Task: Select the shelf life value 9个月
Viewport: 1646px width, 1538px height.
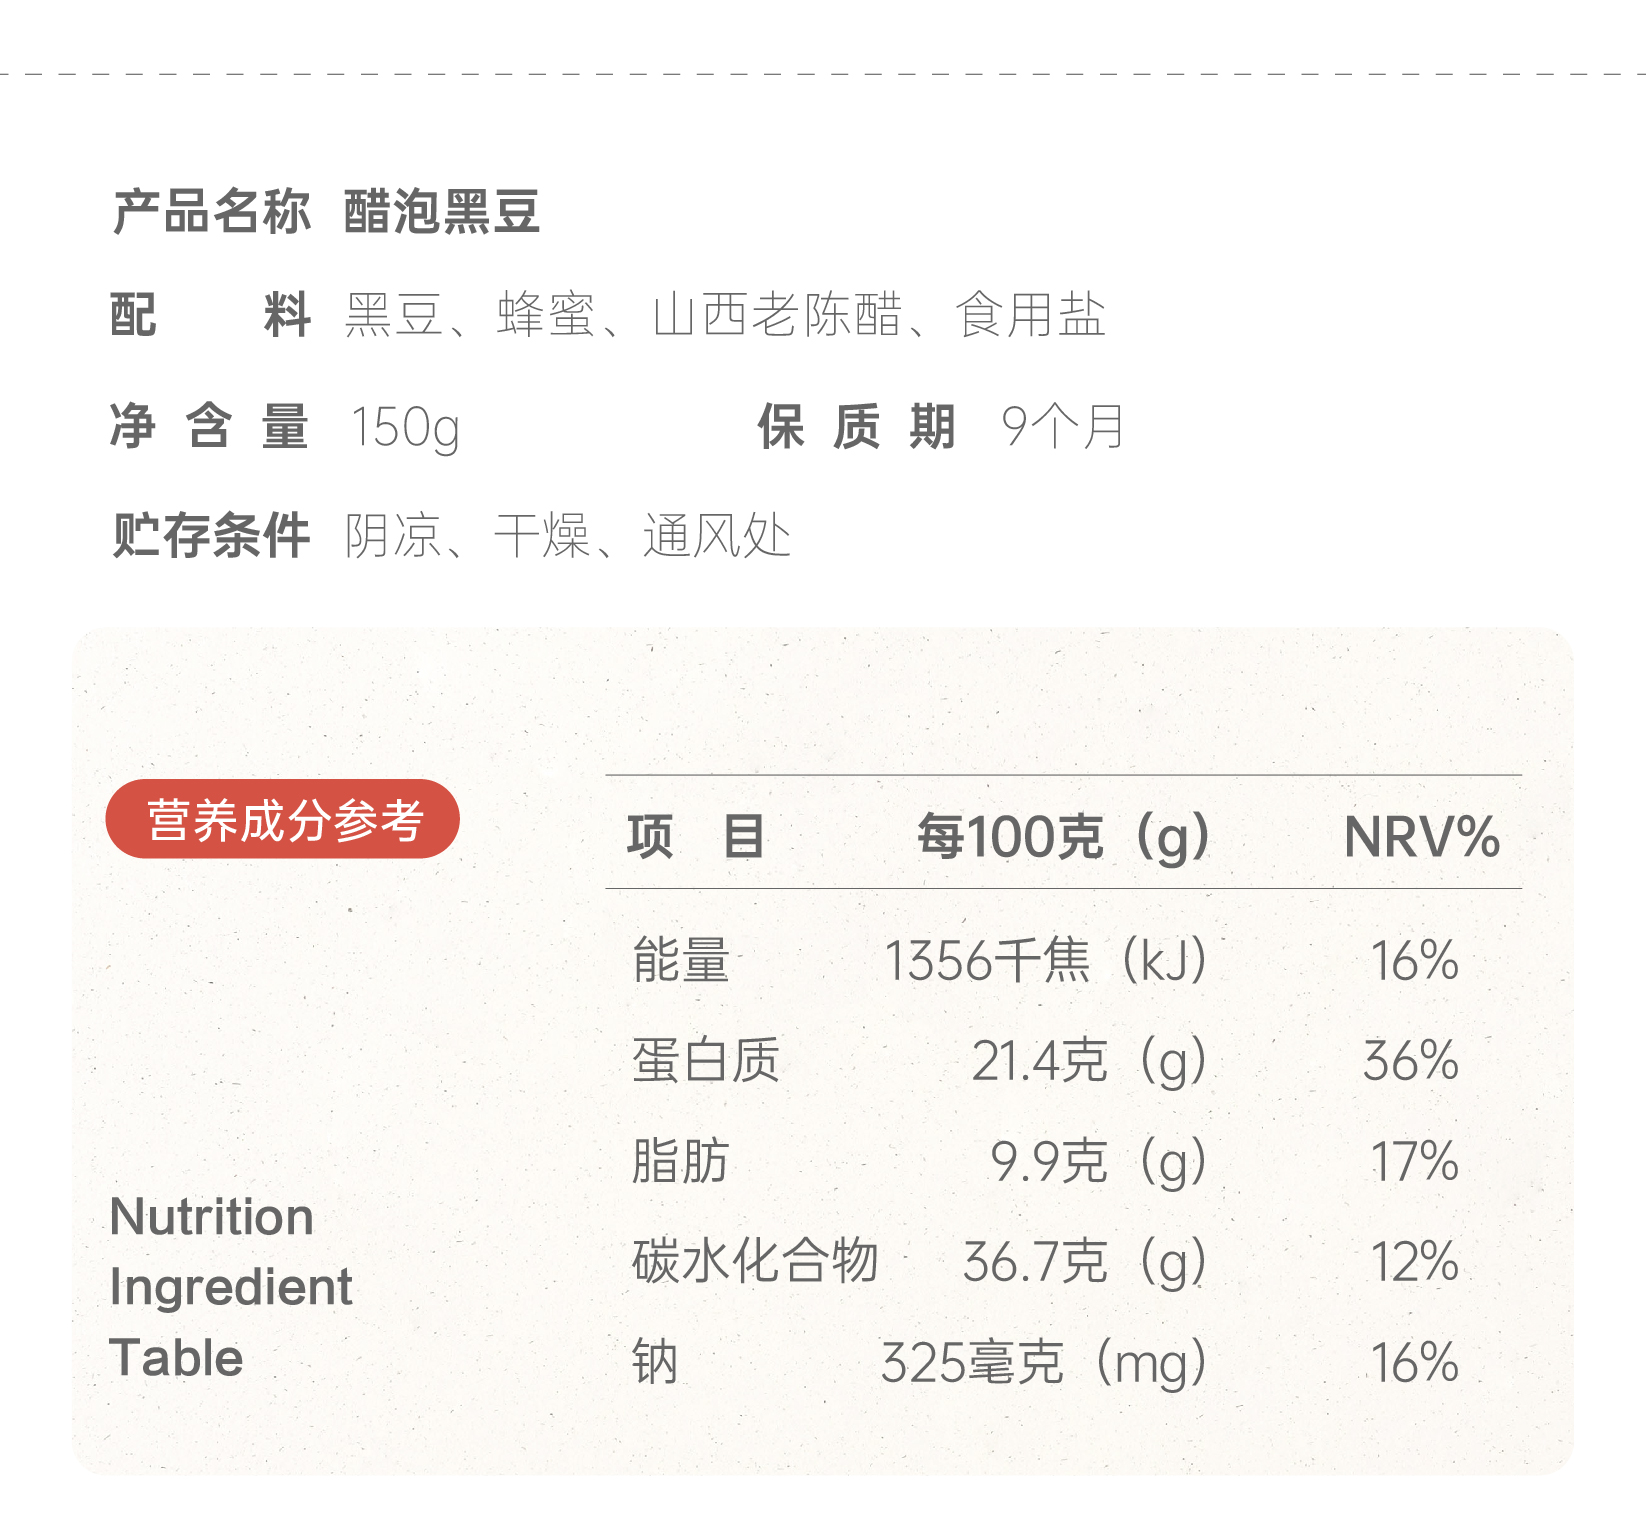Action: click(x=1062, y=427)
